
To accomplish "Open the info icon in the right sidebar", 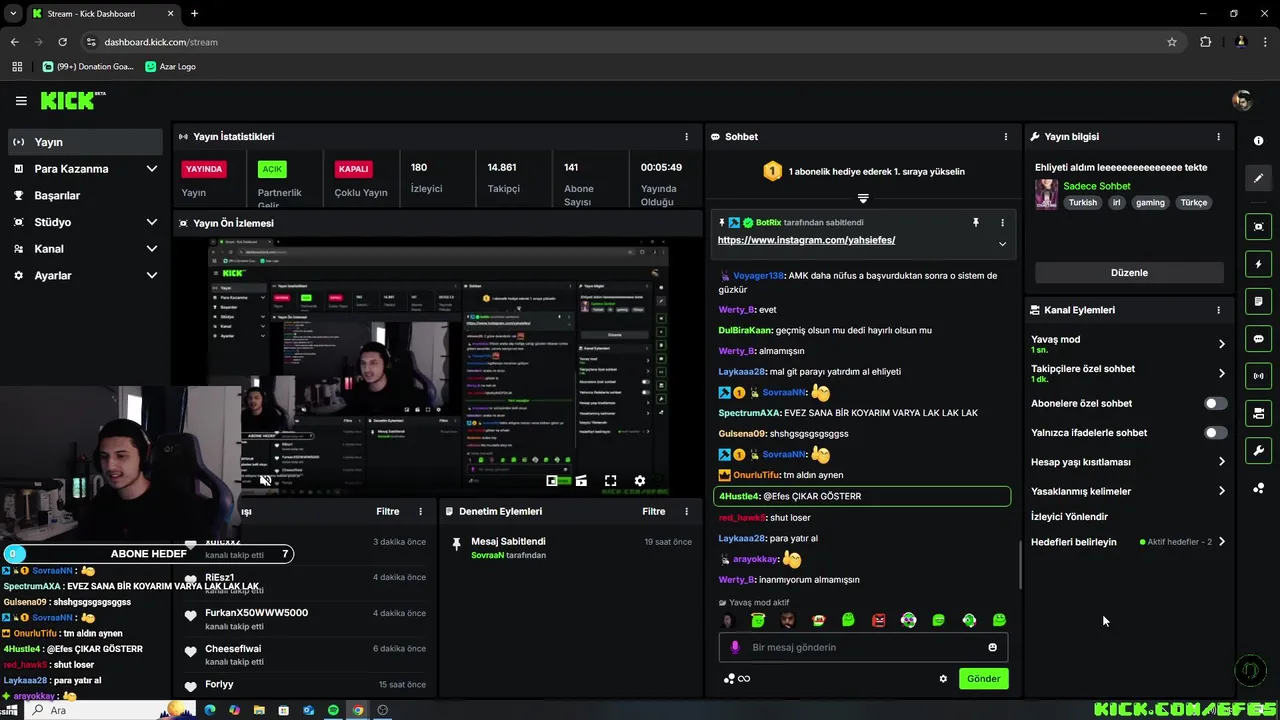I will click(x=1258, y=141).
